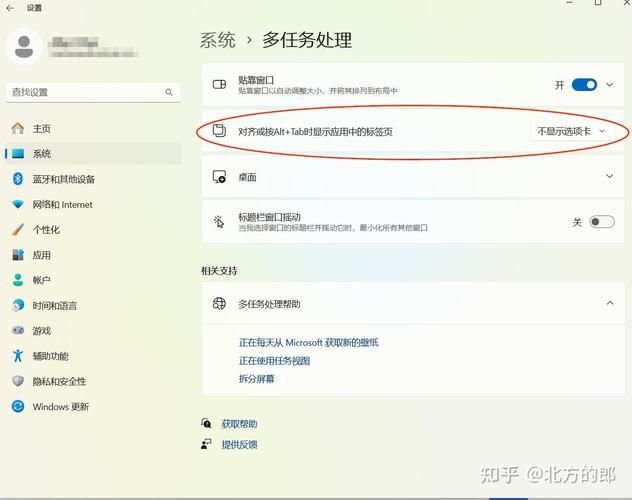The width and height of the screenshot is (632, 500).
Task: Open the 时间和语言 clock globe icon
Action: [18, 305]
